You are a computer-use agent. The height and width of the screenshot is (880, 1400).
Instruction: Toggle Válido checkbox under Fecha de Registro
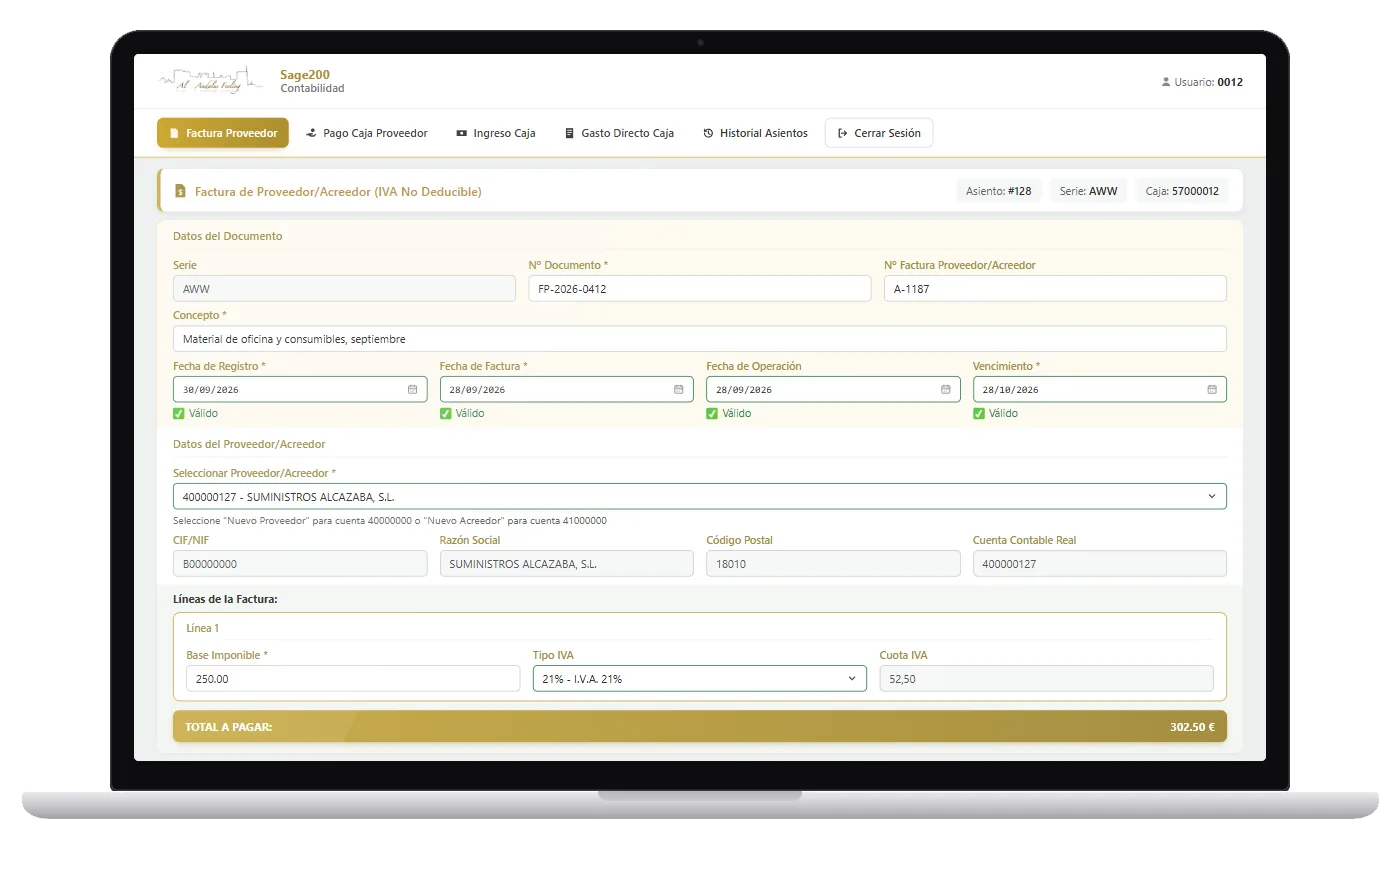179,413
